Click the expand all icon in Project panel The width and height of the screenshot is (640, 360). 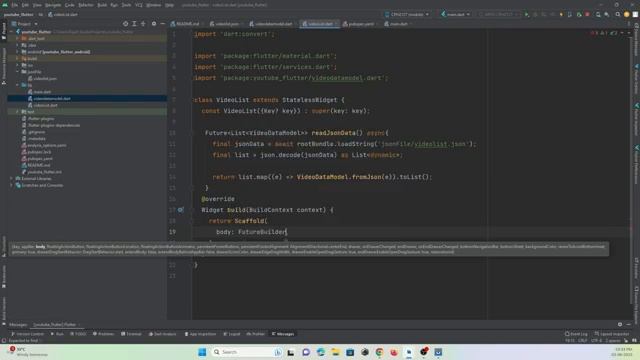pos(134,24)
